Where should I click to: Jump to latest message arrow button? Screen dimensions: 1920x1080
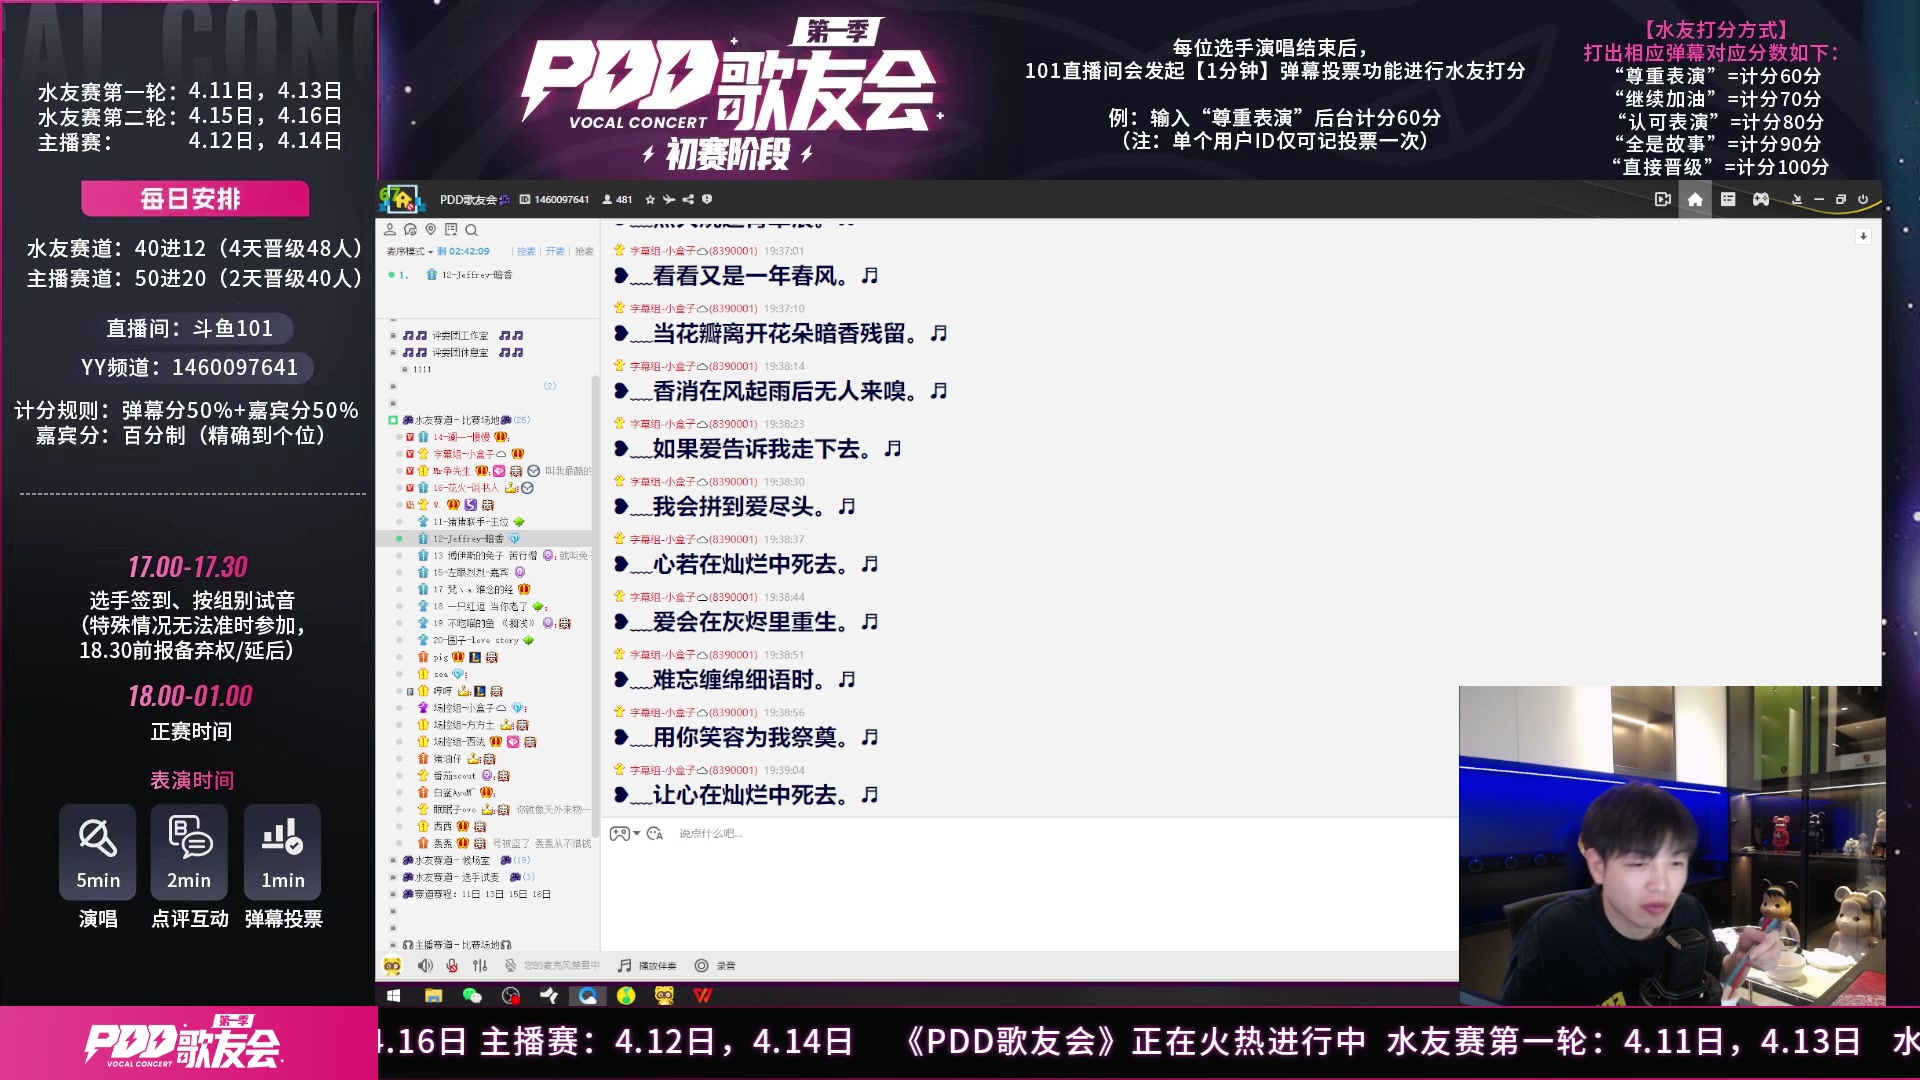1863,237
